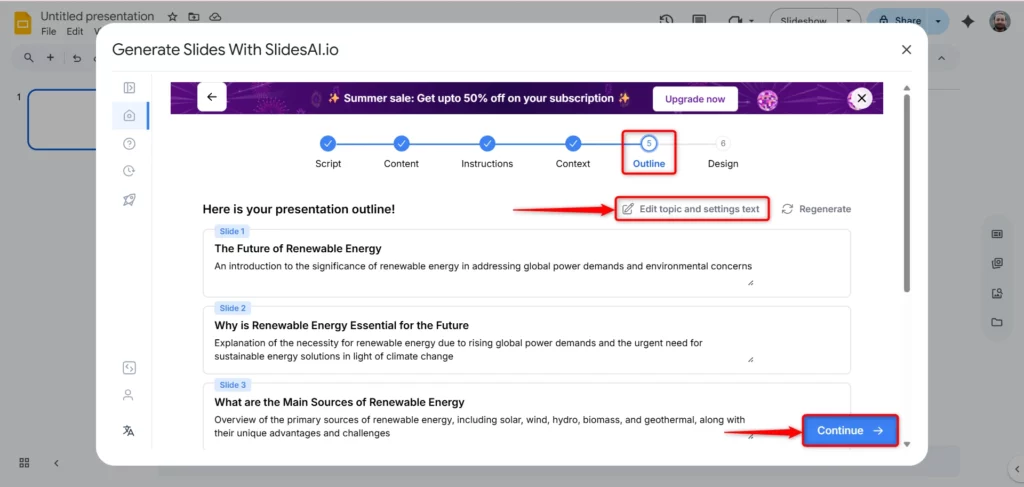Open the home icon in SlidesAI sidebar
Image resolution: width=1024 pixels, height=487 pixels.
[129, 115]
